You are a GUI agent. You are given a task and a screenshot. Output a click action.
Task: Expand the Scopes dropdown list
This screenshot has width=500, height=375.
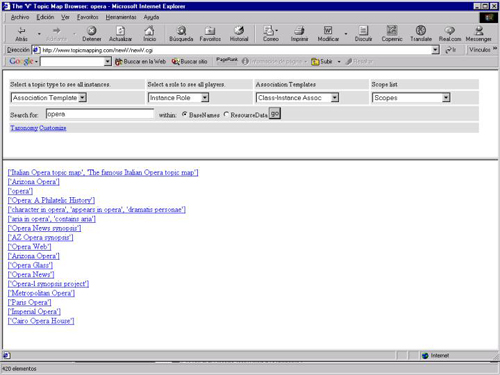[446, 98]
